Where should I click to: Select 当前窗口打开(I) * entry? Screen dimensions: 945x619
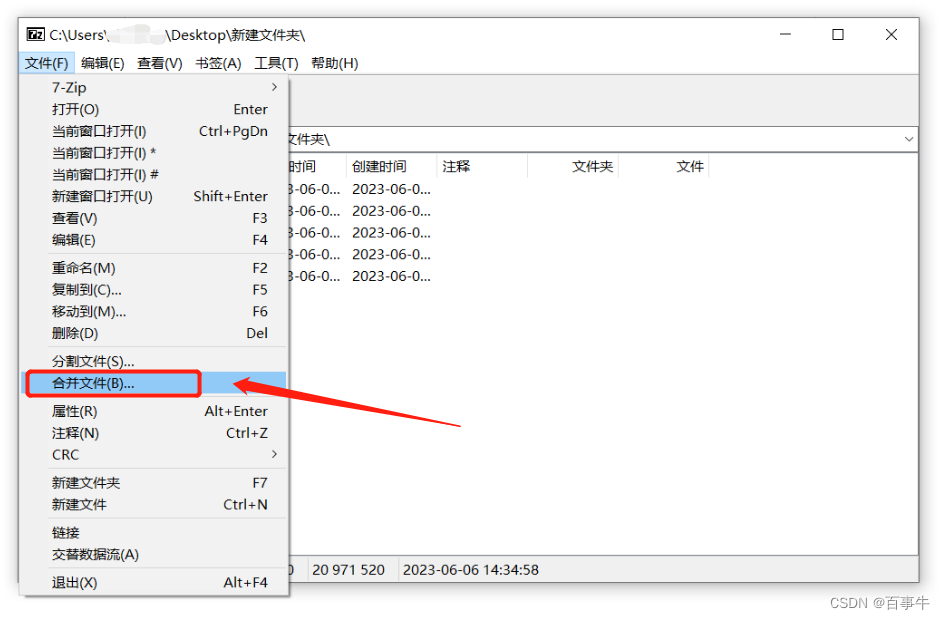[x=154, y=152]
